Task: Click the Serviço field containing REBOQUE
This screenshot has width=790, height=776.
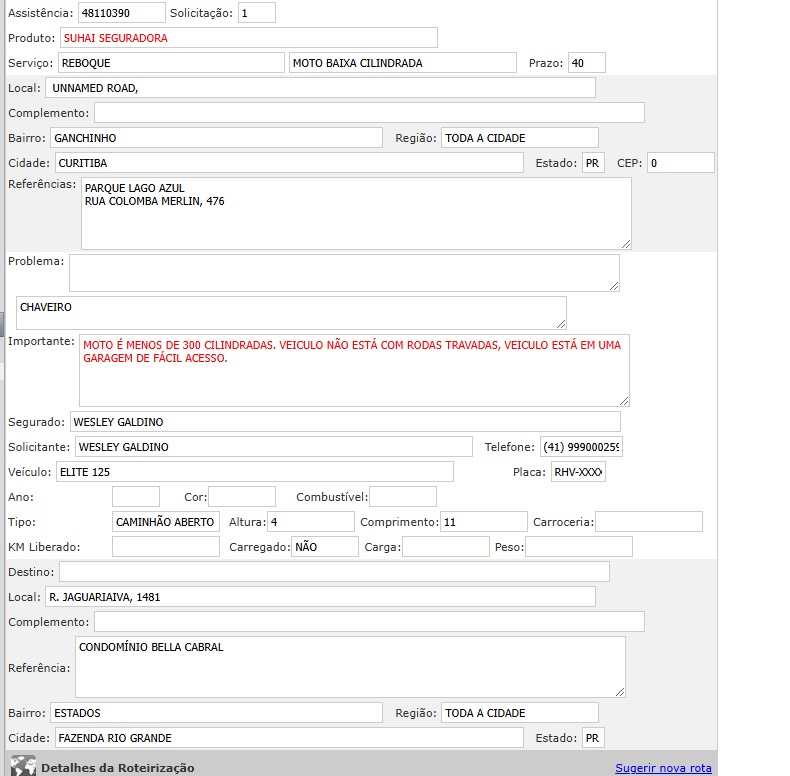Action: coord(171,63)
